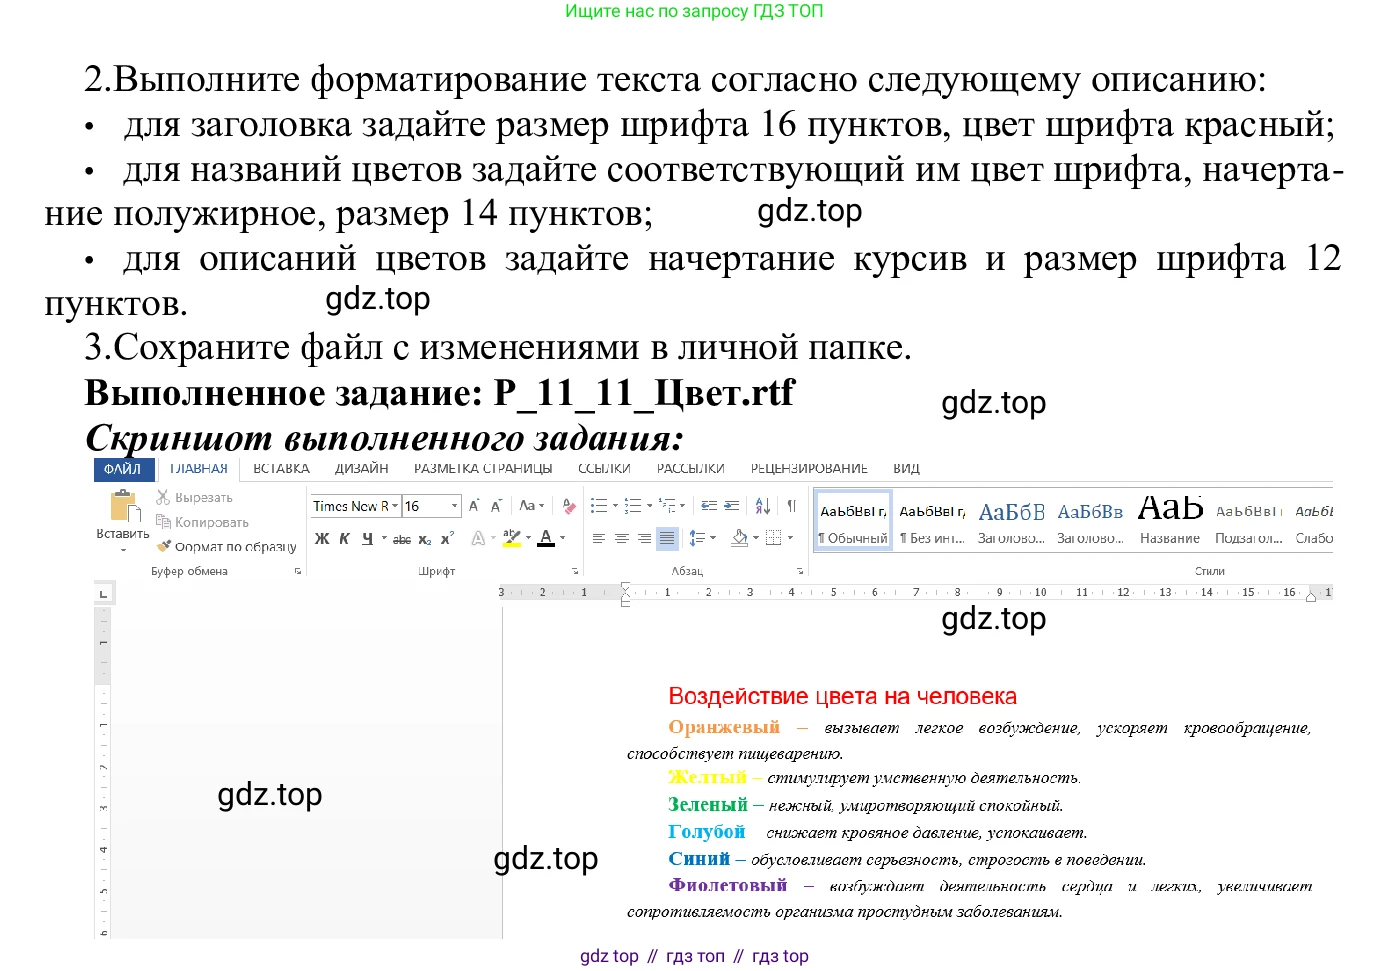Viewport: 1390px width, 971px height.
Task: Click the red heading "Воздействие цвета на человека"
Action: pyautogui.click(x=842, y=697)
